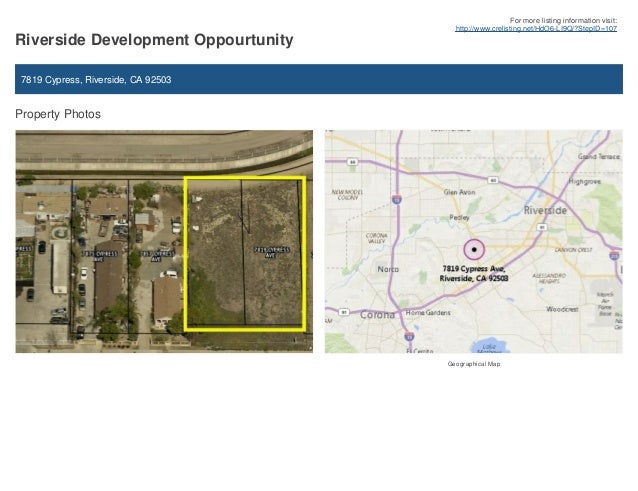Click the 'Corona' city label on map
Screen dimensions: 638x491
378,315
